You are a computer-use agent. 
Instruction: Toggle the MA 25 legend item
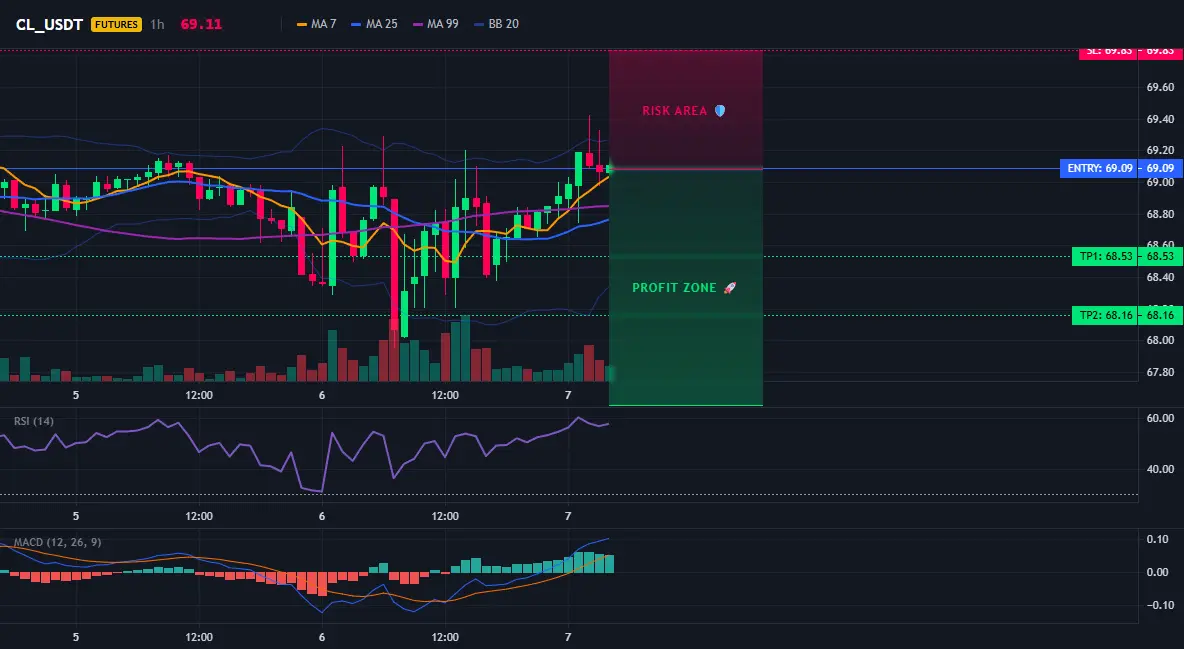[x=375, y=24]
